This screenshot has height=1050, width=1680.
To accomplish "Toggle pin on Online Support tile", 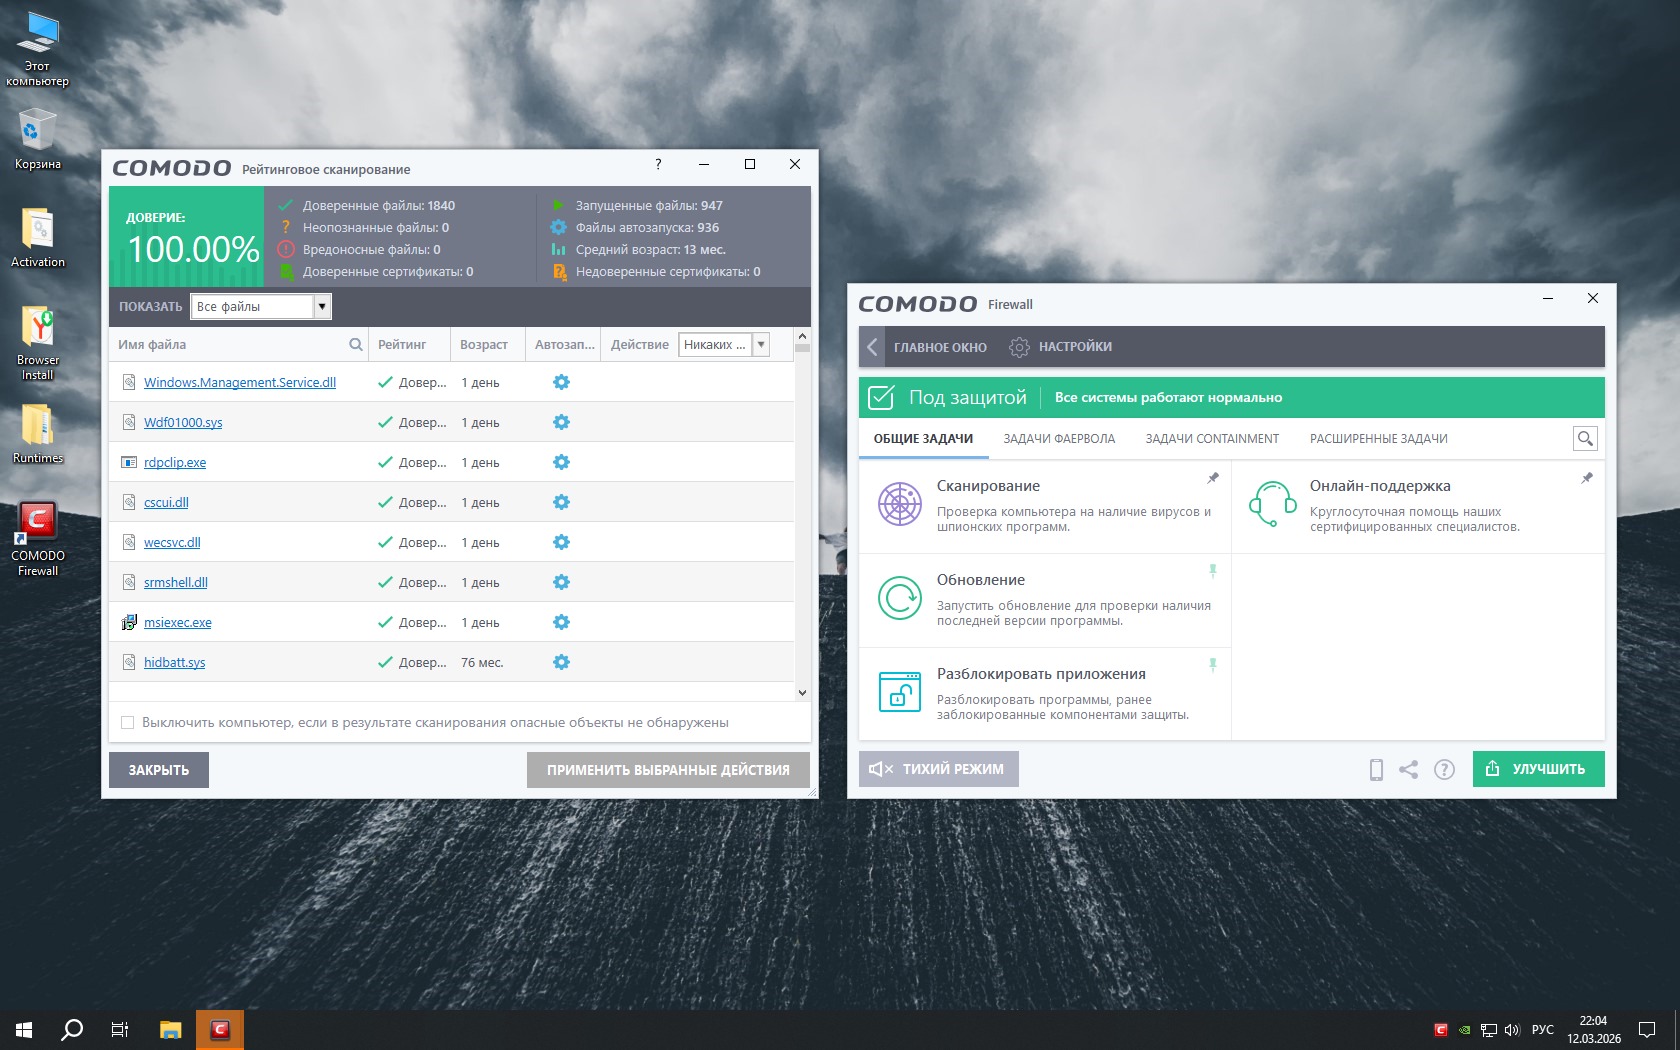I will [x=1586, y=478].
